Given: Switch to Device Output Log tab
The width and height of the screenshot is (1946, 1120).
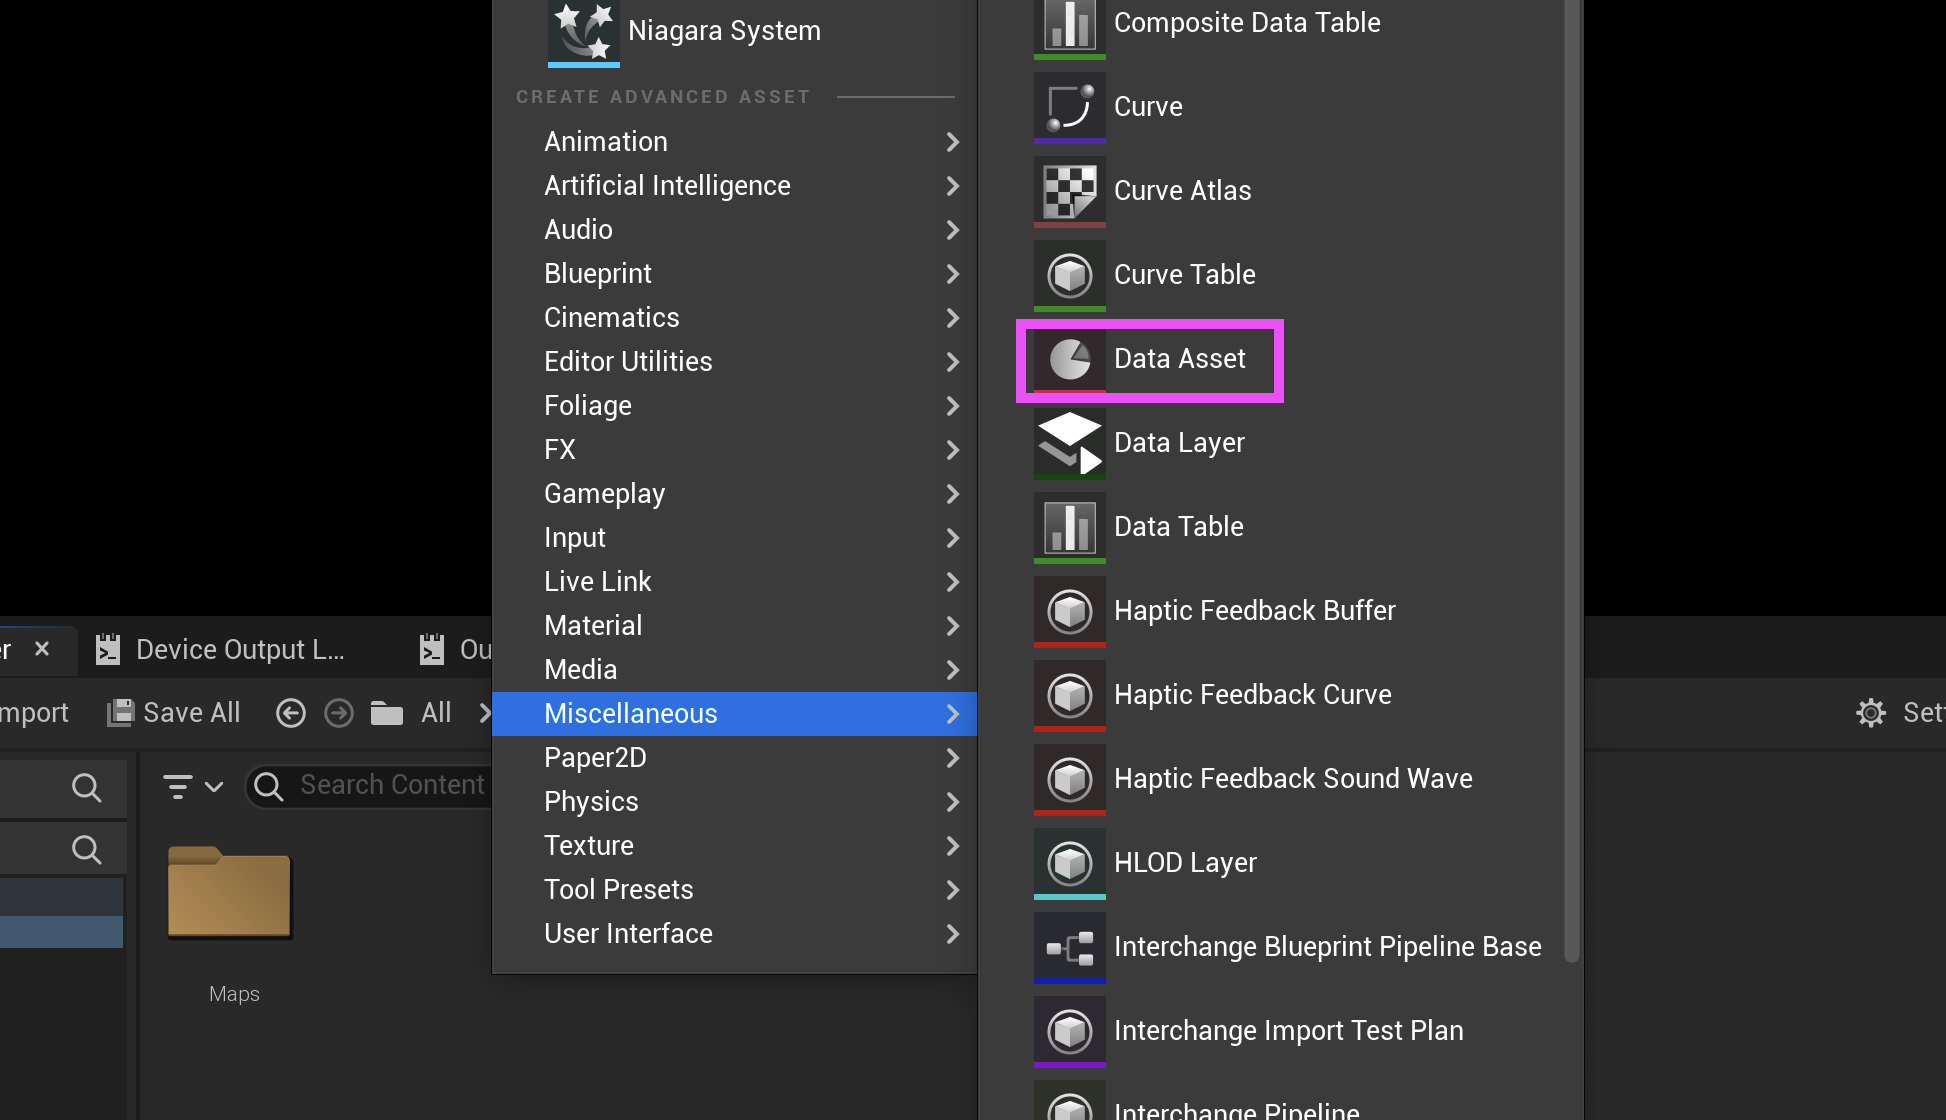Looking at the screenshot, I should [238, 650].
